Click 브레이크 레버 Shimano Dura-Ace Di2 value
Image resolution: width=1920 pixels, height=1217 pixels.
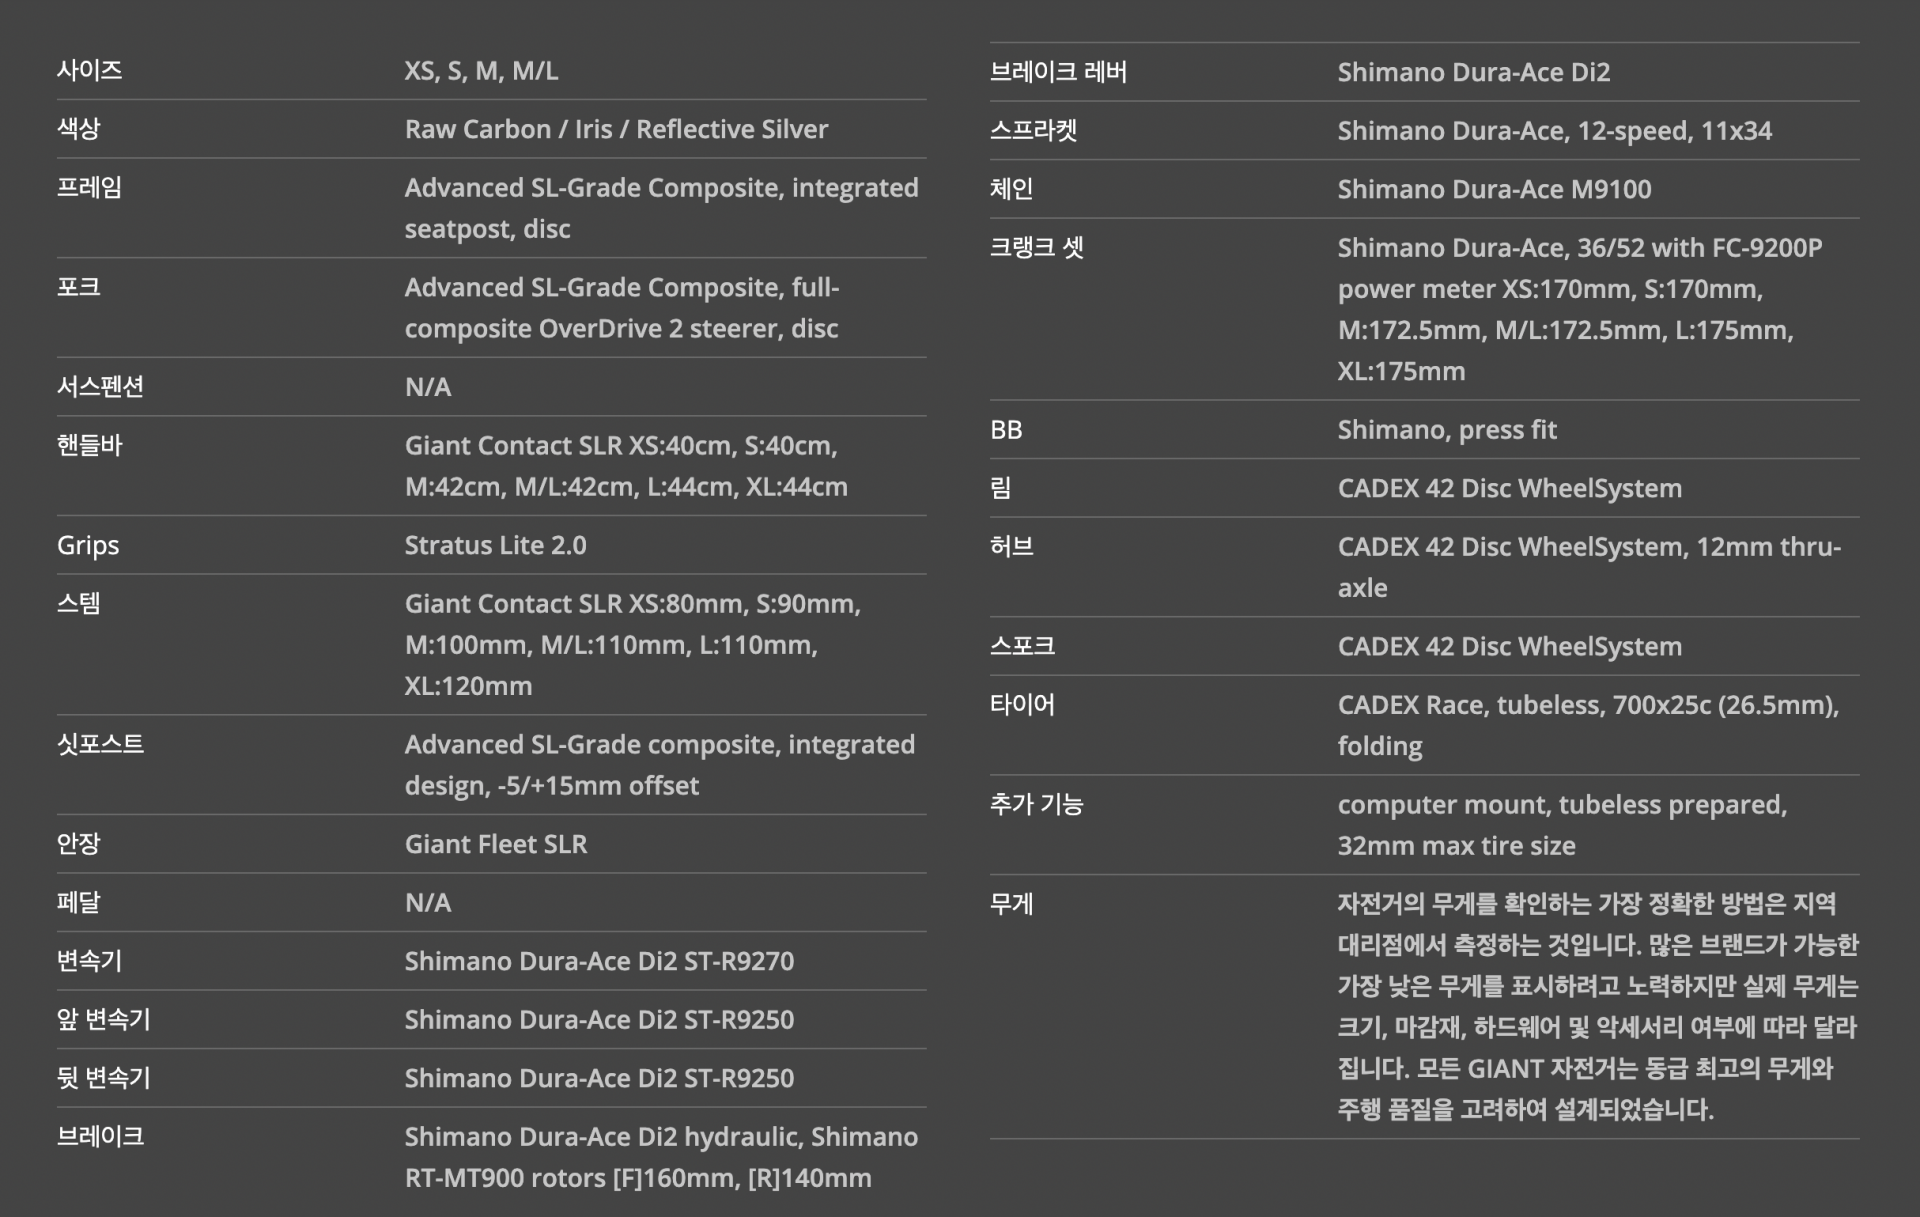click(1473, 72)
